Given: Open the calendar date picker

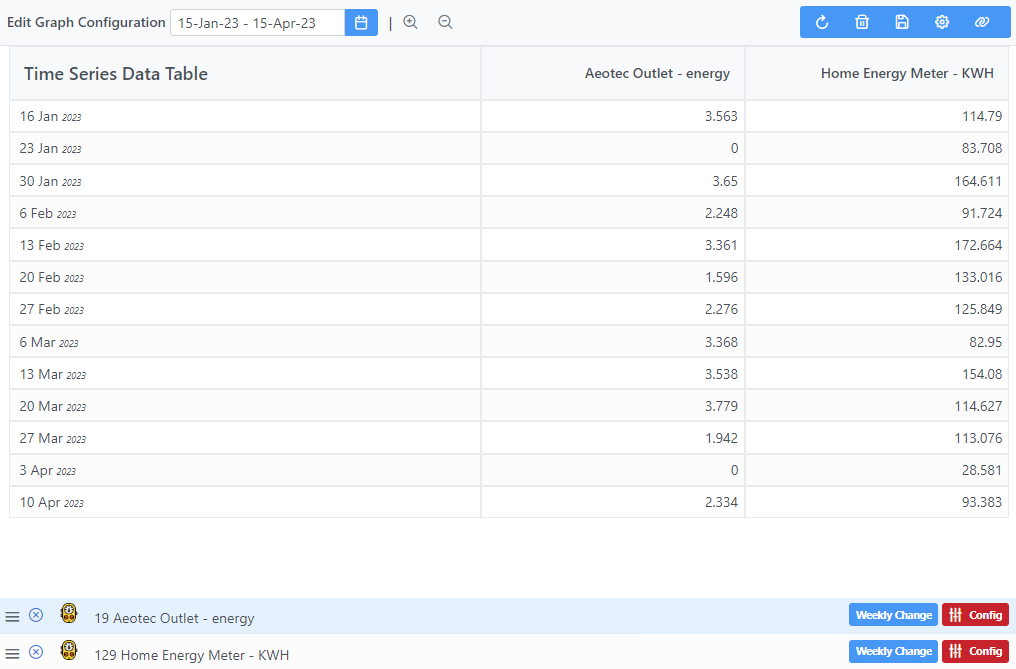Looking at the screenshot, I should 361,22.
